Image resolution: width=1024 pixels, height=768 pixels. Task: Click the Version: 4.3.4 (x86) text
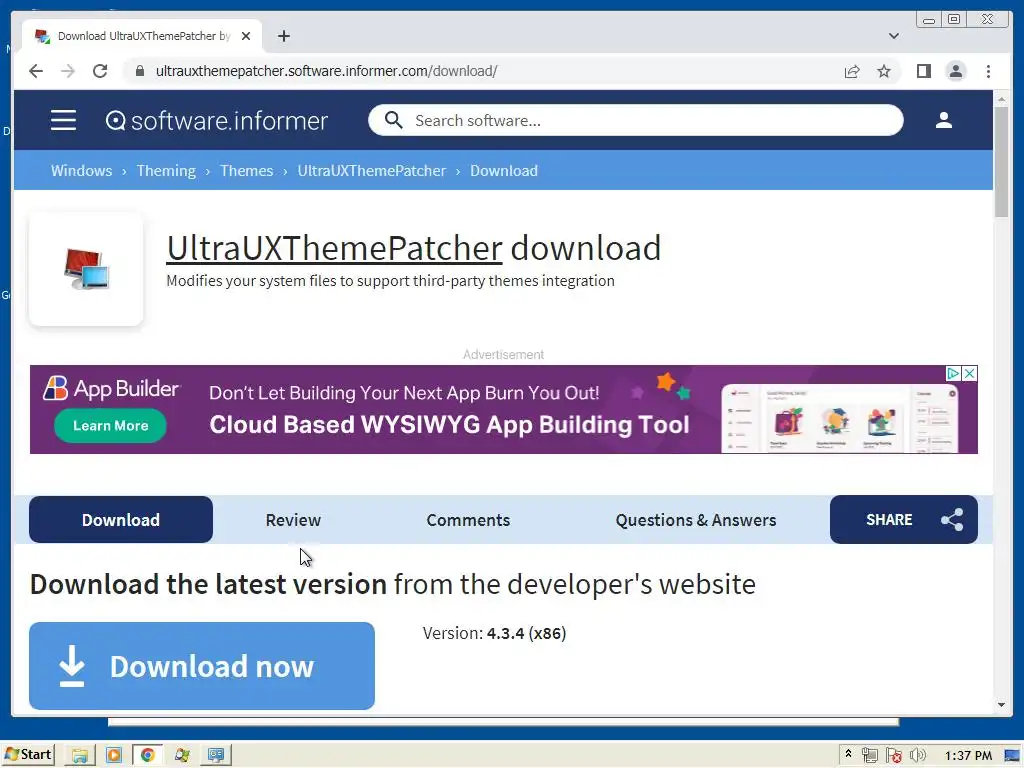(x=494, y=633)
